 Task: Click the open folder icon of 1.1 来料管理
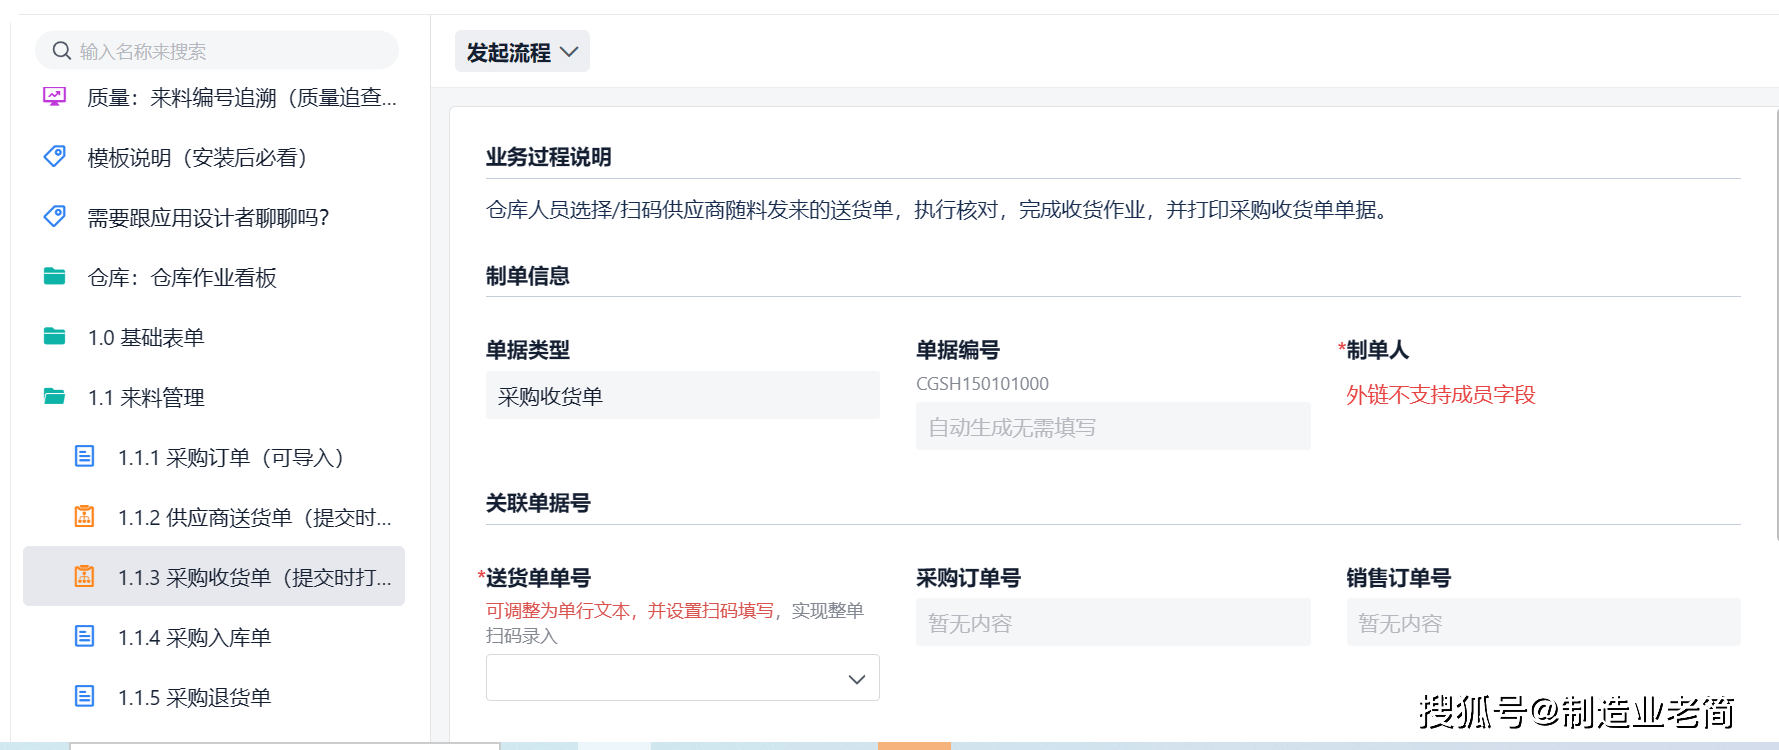click(x=55, y=397)
